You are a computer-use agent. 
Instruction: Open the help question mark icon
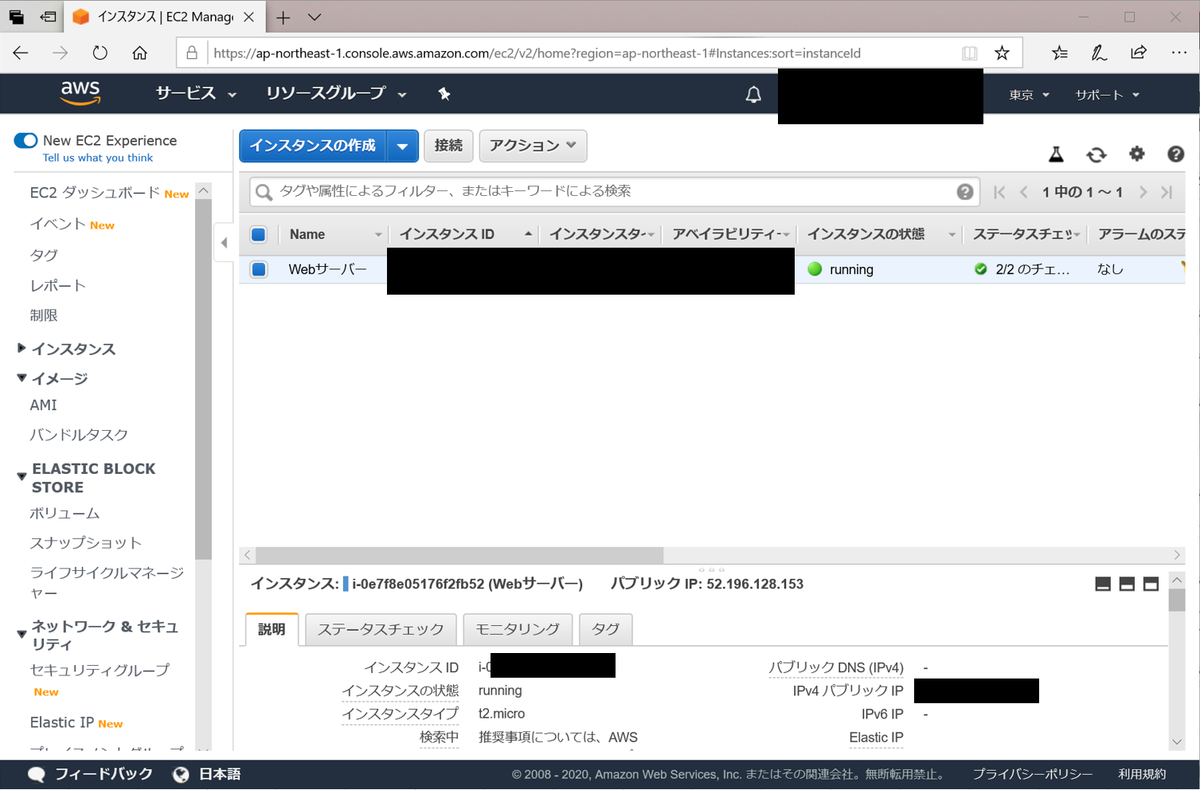tap(1176, 154)
